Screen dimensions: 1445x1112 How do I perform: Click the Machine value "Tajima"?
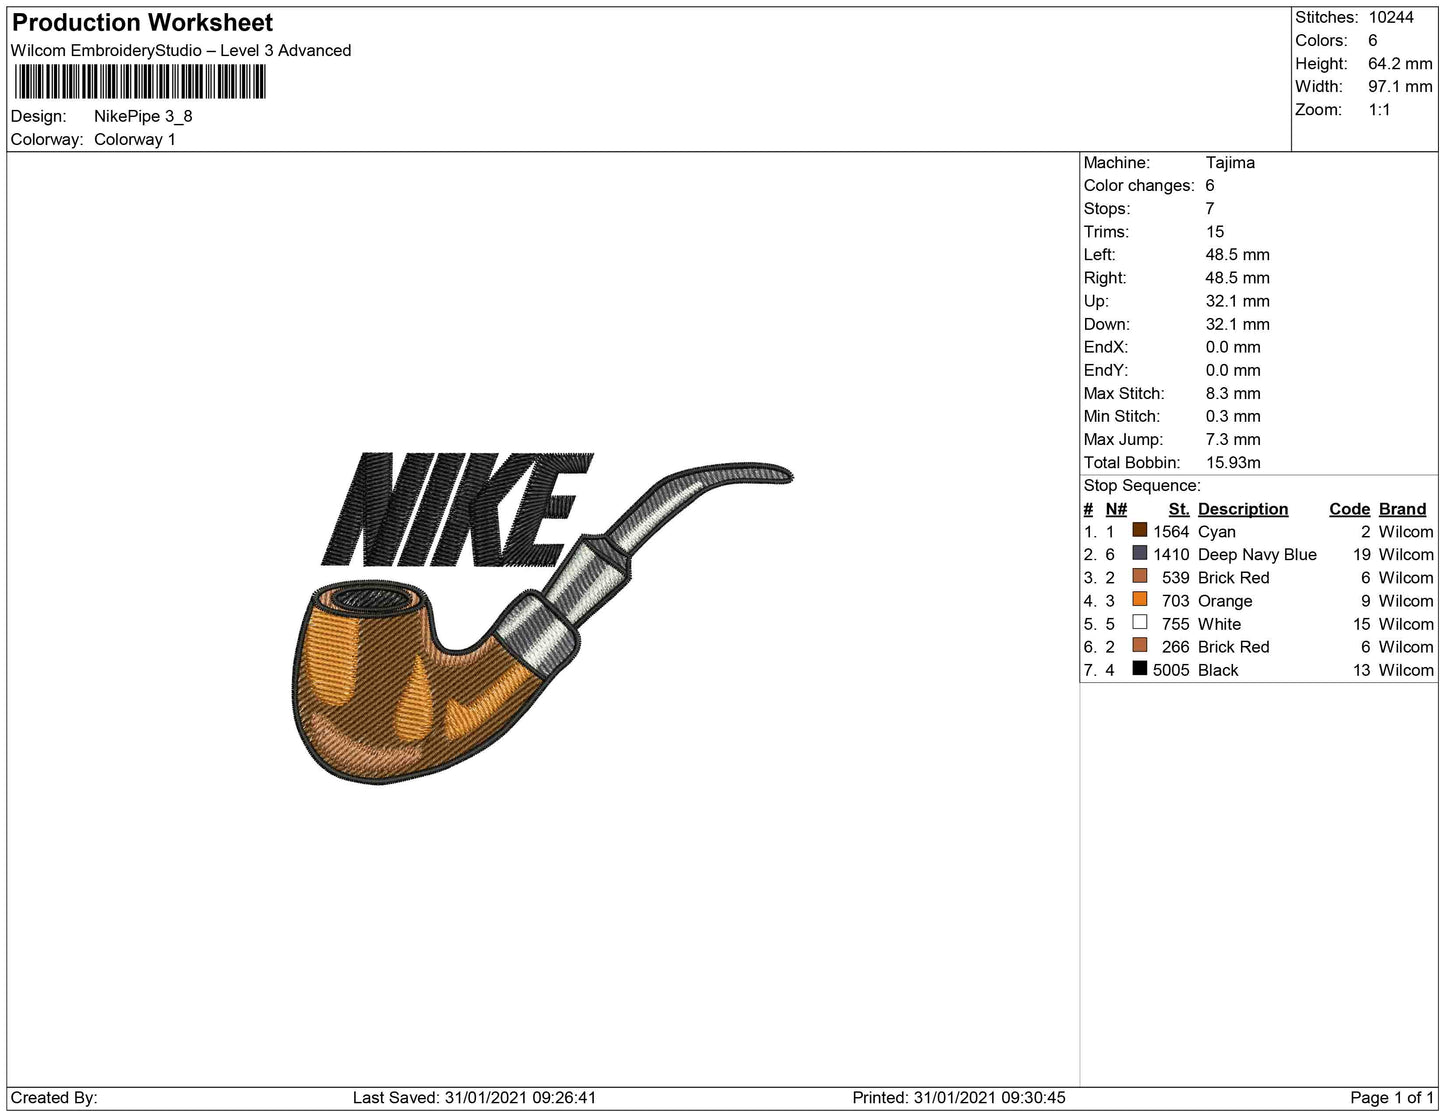(x=1230, y=163)
